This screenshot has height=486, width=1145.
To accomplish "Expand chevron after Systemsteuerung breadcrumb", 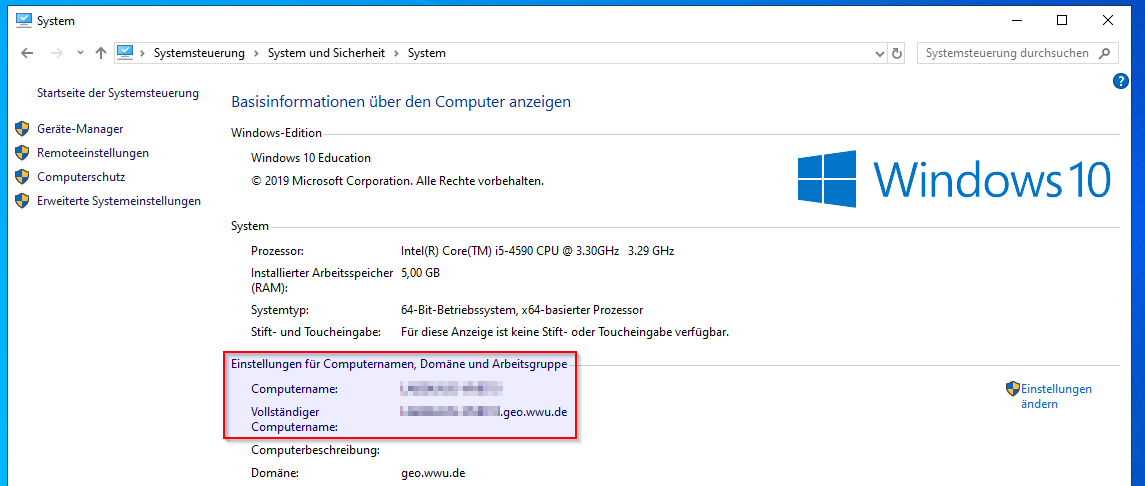I will pyautogui.click(x=257, y=53).
